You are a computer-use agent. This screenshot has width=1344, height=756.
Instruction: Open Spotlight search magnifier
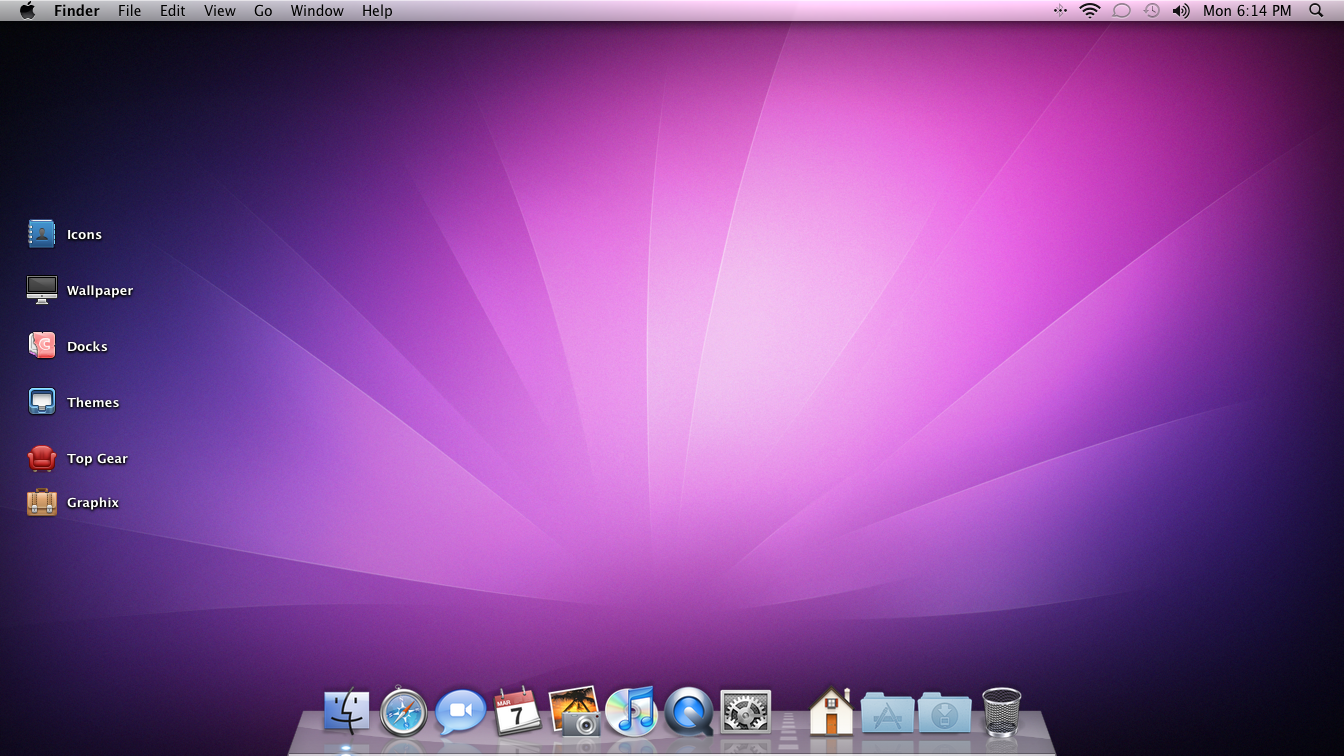click(1315, 10)
